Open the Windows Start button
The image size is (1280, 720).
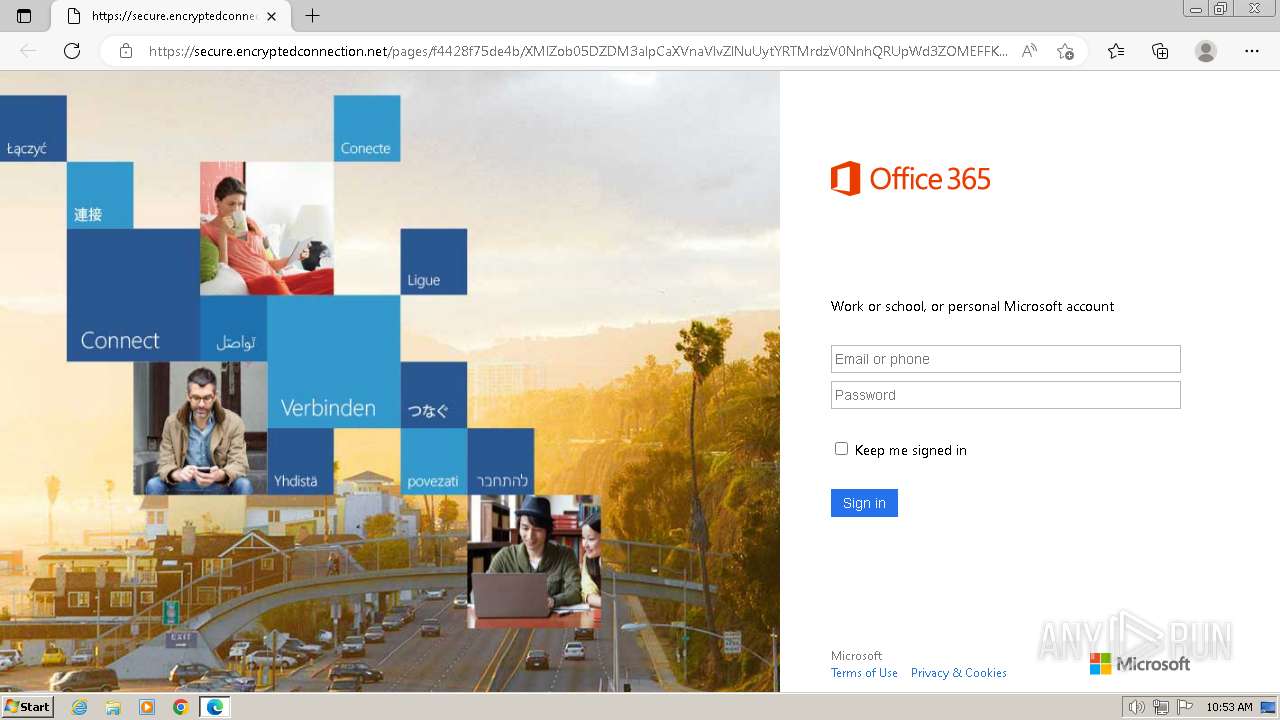point(27,707)
